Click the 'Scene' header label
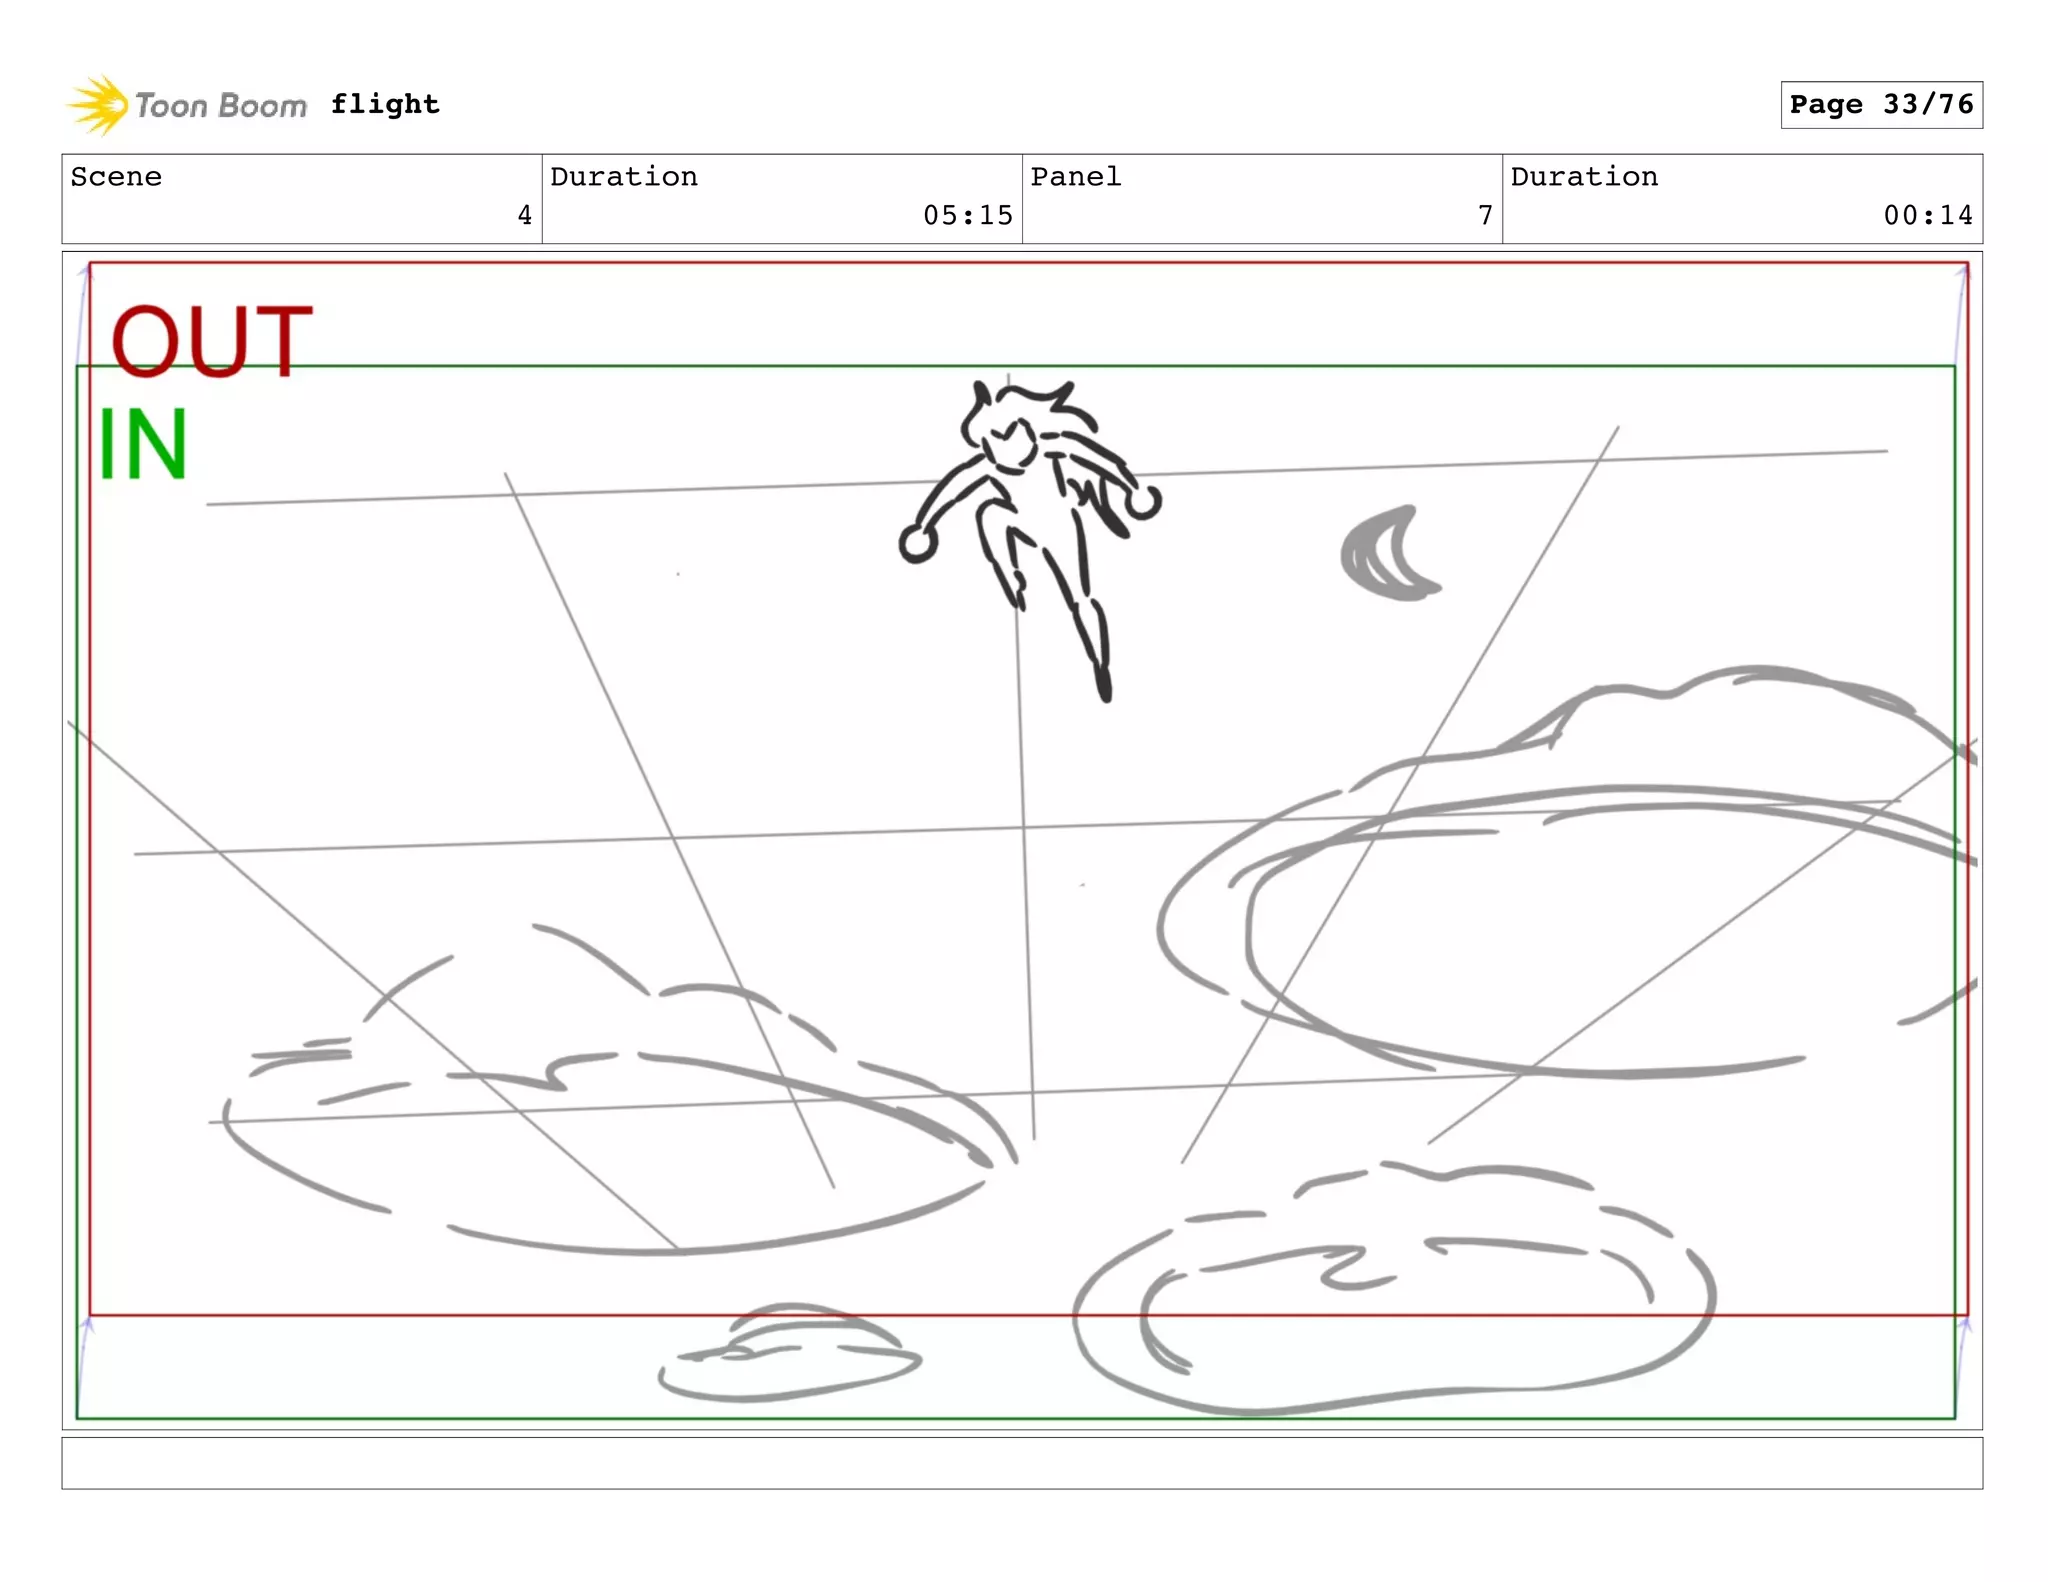The height and width of the screenshot is (1582, 2048). (x=116, y=177)
